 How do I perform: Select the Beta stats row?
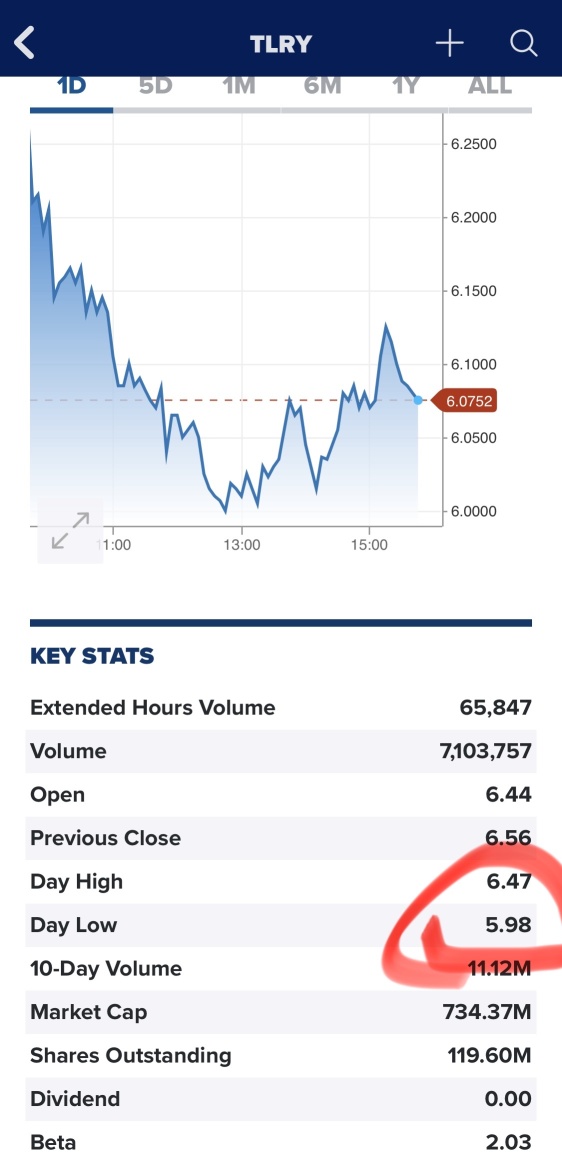281,1141
